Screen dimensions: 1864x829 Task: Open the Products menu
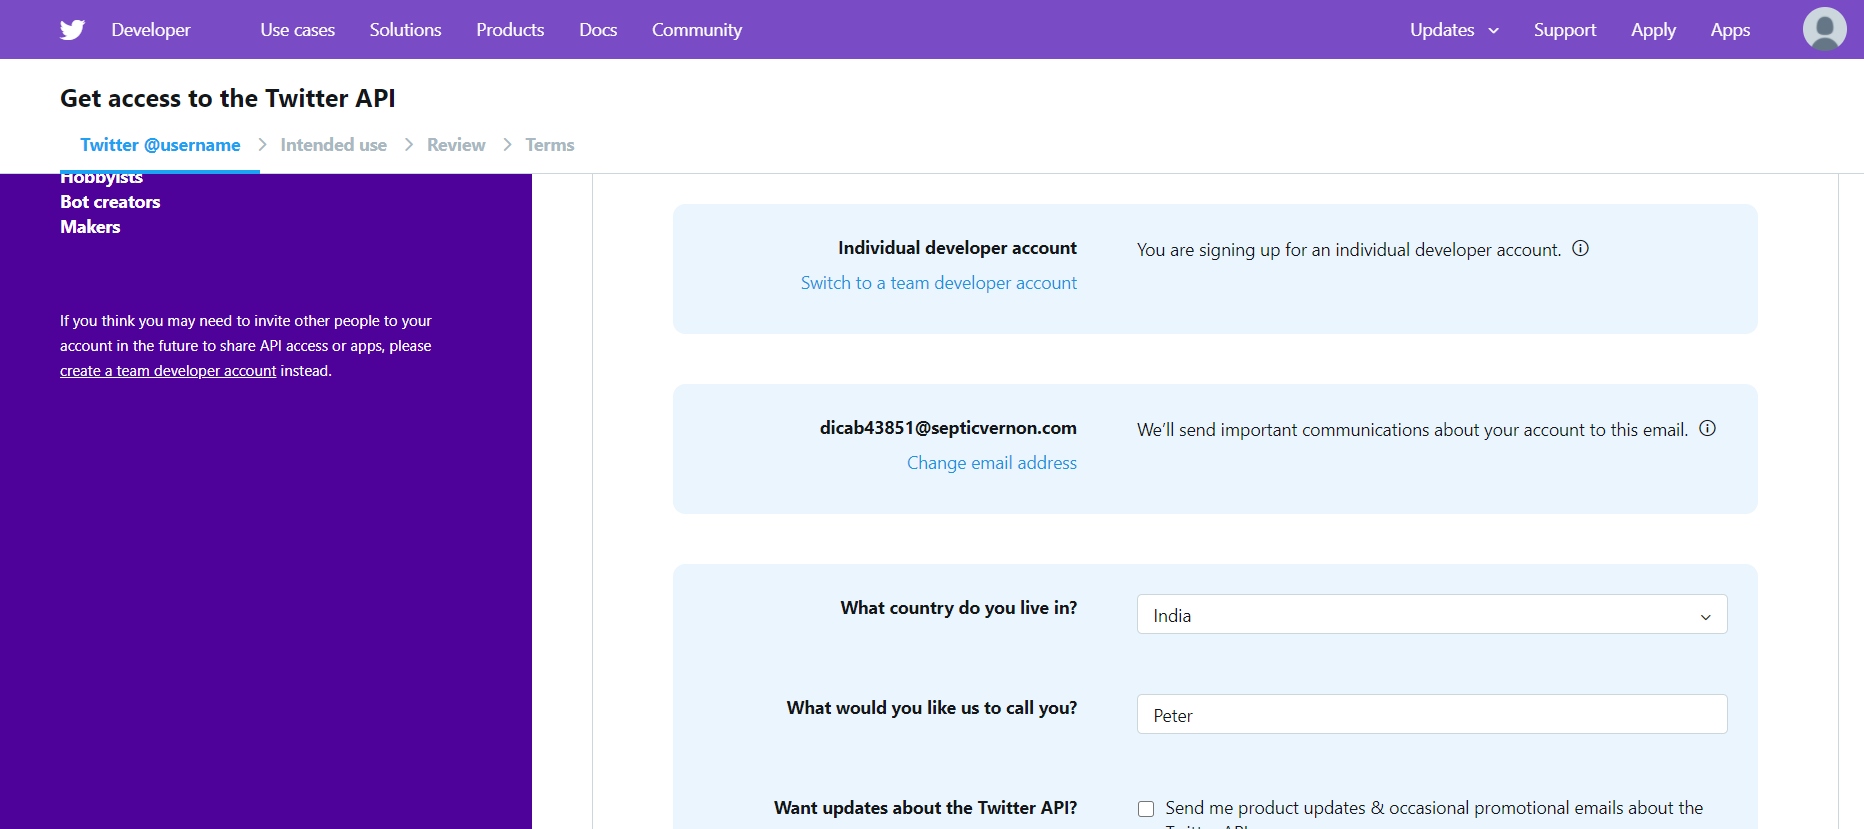(510, 30)
